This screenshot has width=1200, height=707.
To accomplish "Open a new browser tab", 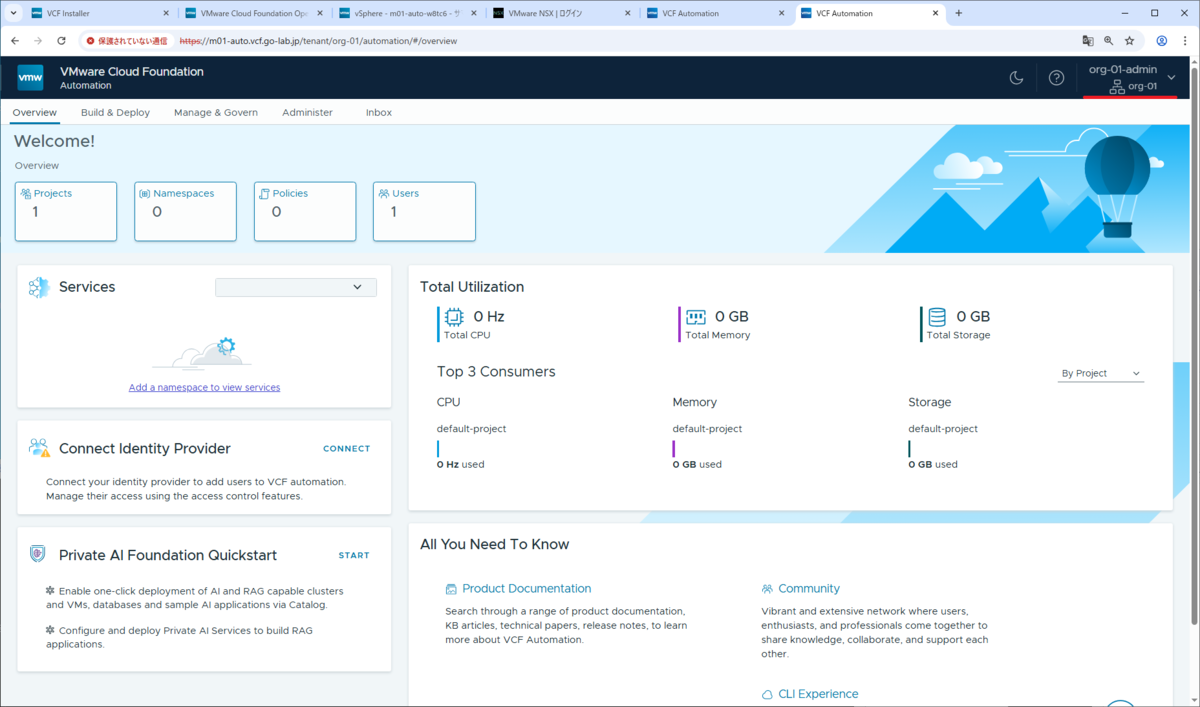I will pyautogui.click(x=958, y=13).
